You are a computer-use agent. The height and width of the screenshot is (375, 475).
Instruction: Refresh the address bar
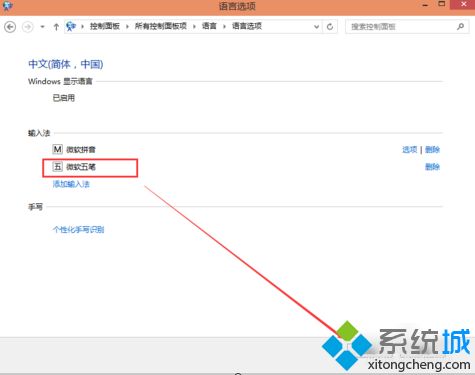click(330, 27)
